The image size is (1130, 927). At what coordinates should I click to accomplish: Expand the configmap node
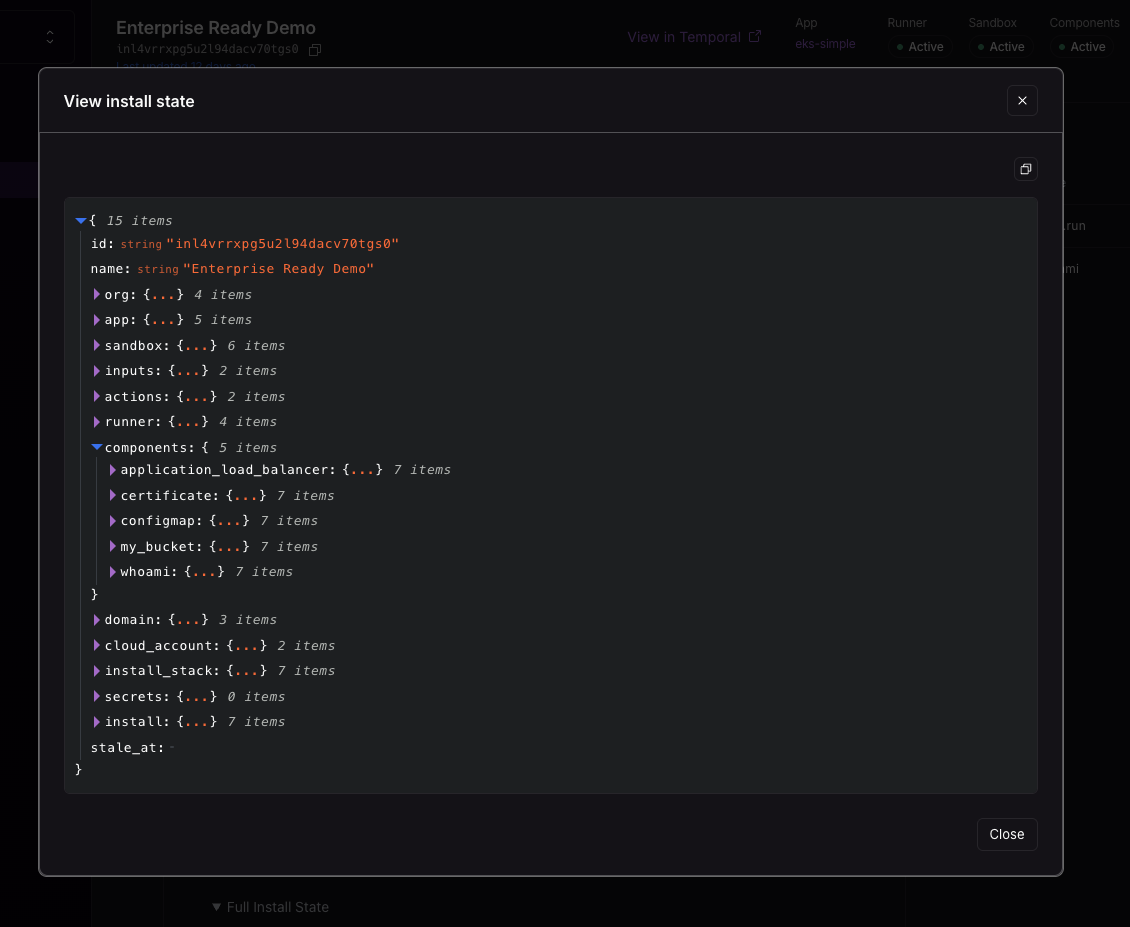112,520
